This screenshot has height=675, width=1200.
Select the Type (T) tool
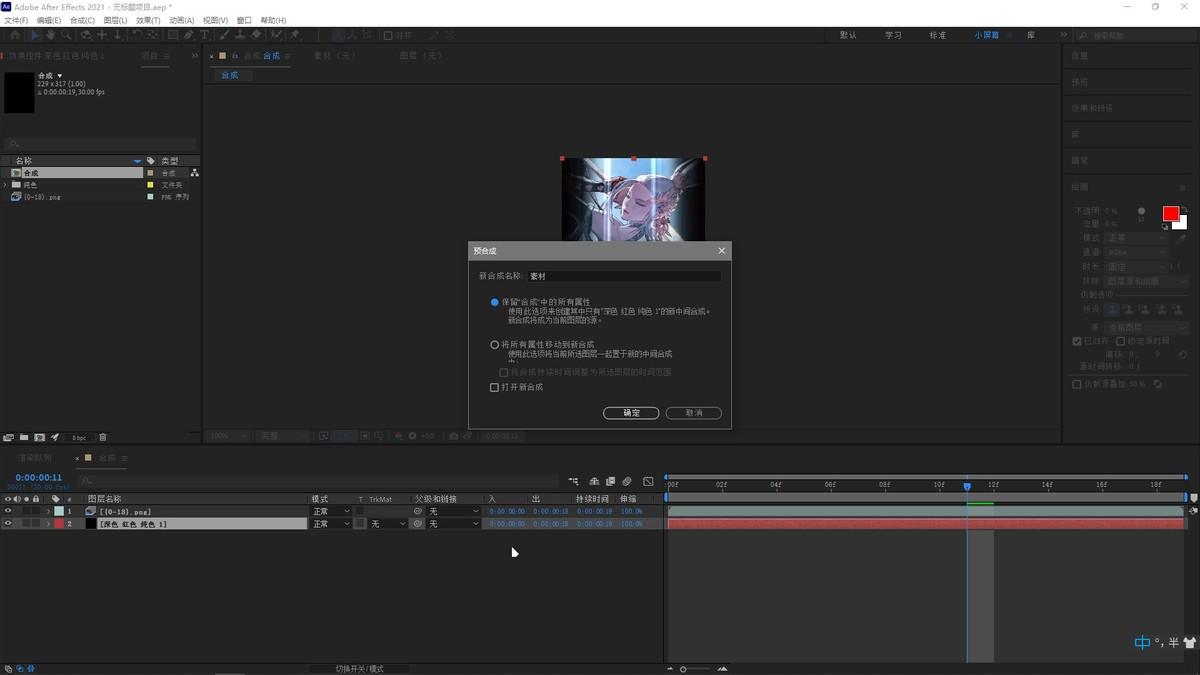(x=205, y=35)
